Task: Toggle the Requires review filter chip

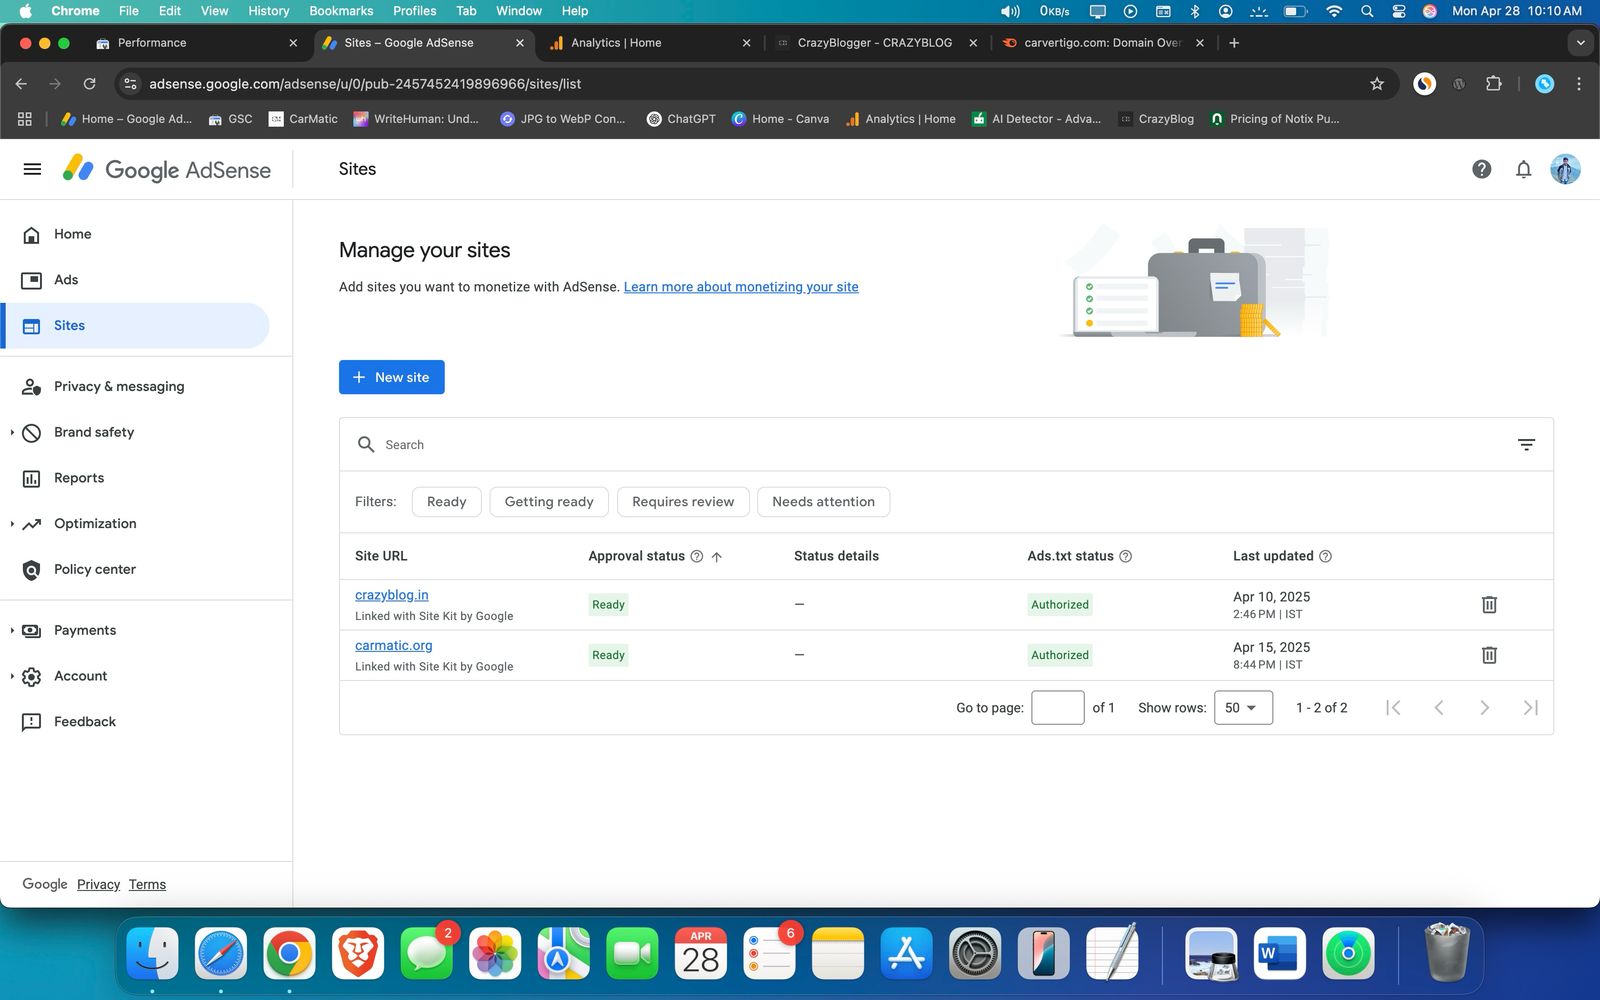Action: [x=683, y=502]
